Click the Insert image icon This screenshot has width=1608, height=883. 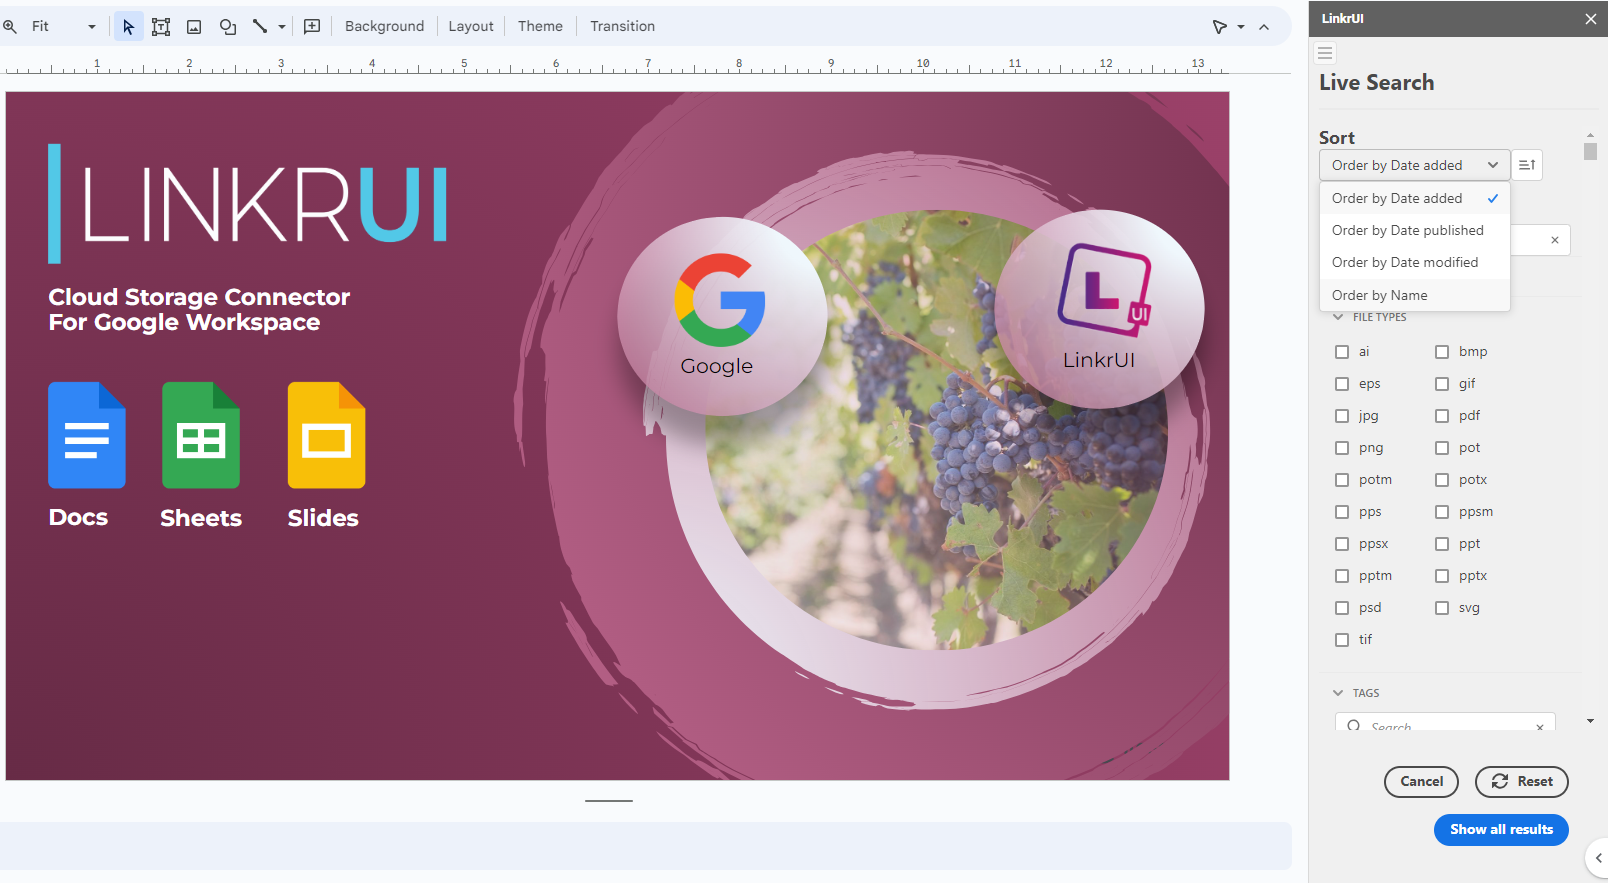click(x=194, y=27)
